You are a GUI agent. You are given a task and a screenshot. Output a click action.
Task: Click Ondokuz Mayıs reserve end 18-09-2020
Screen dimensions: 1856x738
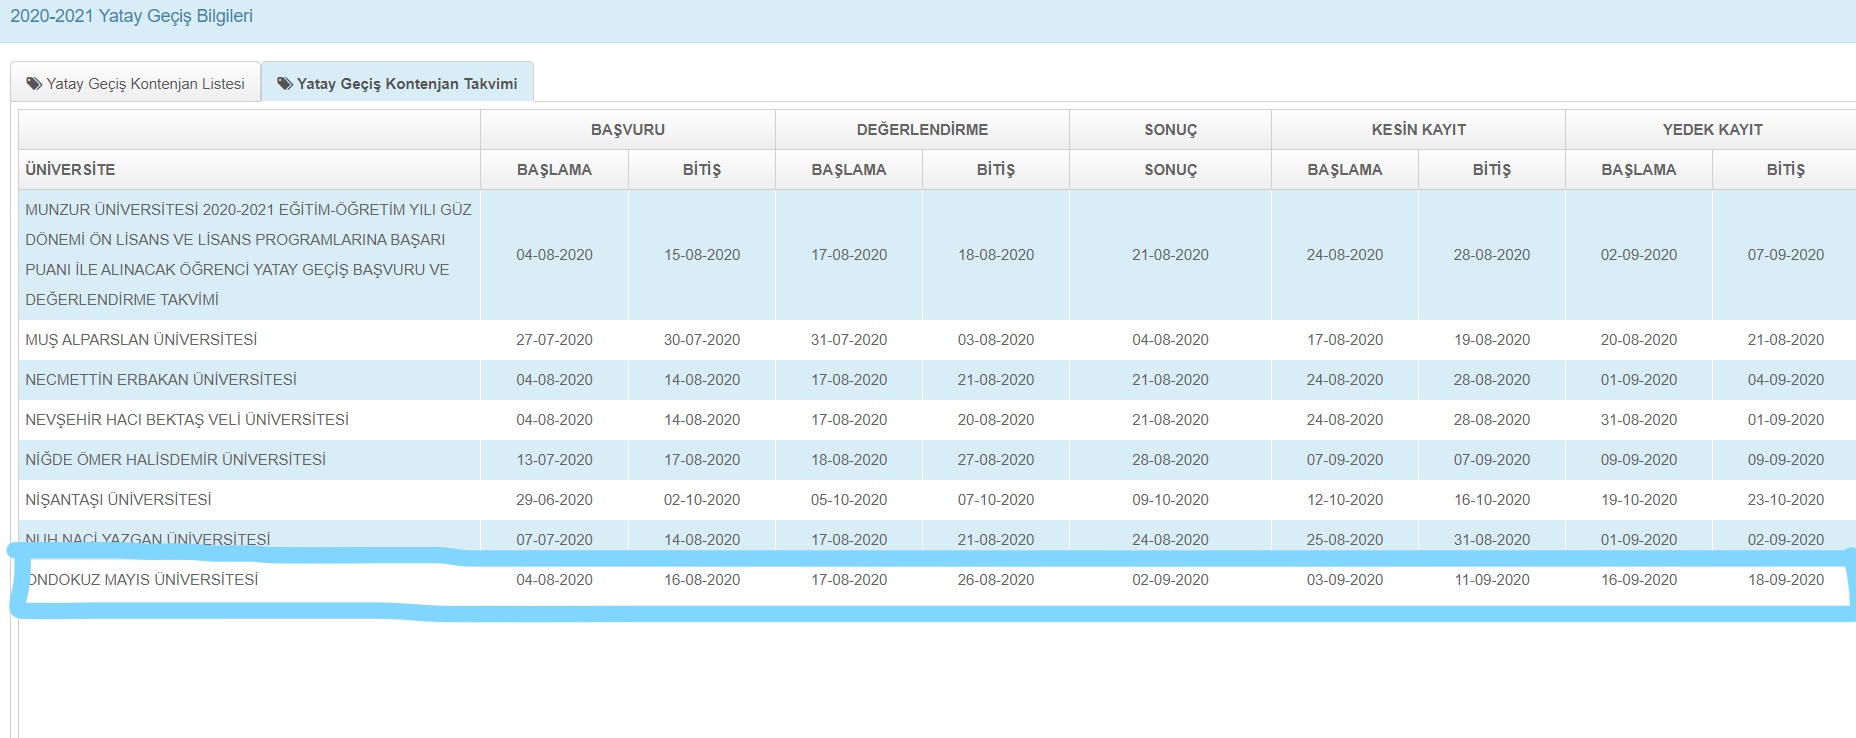click(1786, 580)
